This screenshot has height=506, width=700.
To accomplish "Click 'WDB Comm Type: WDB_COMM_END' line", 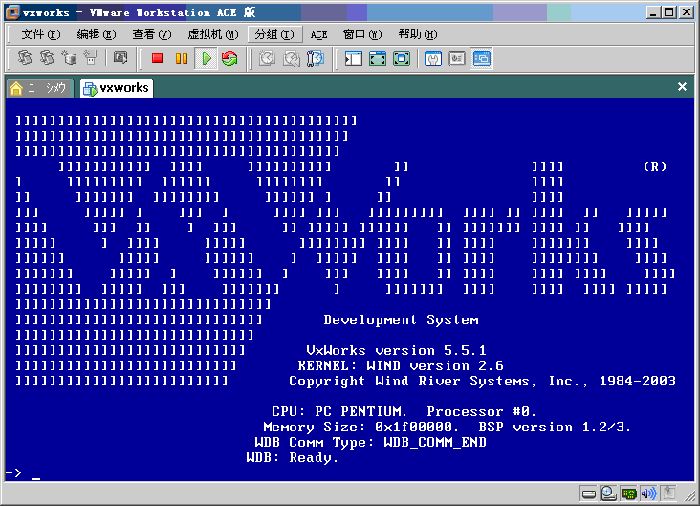I will [x=371, y=442].
